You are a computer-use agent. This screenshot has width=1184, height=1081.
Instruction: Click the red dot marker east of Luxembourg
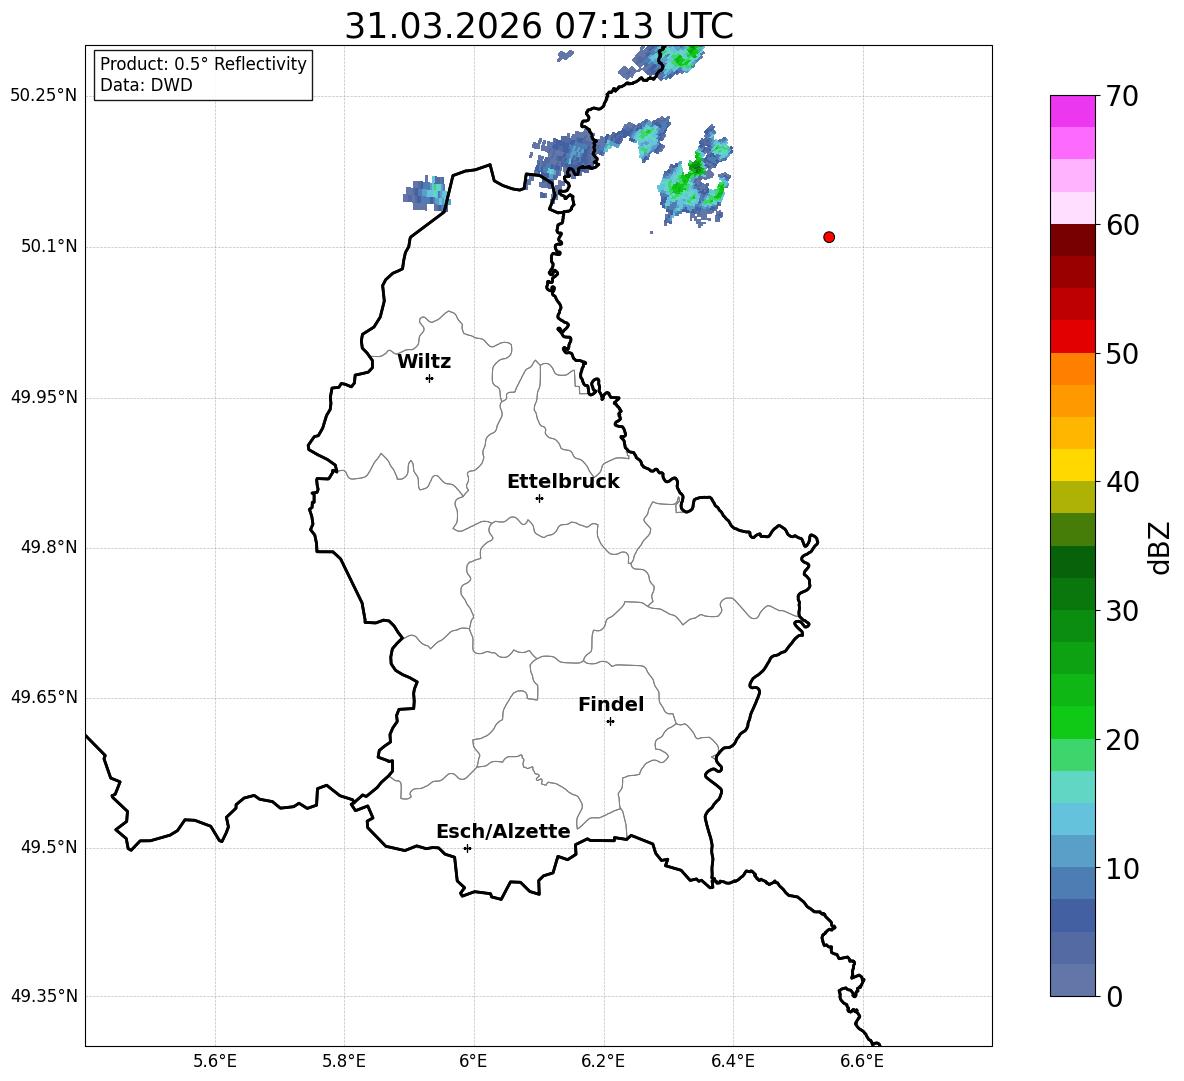pos(829,237)
